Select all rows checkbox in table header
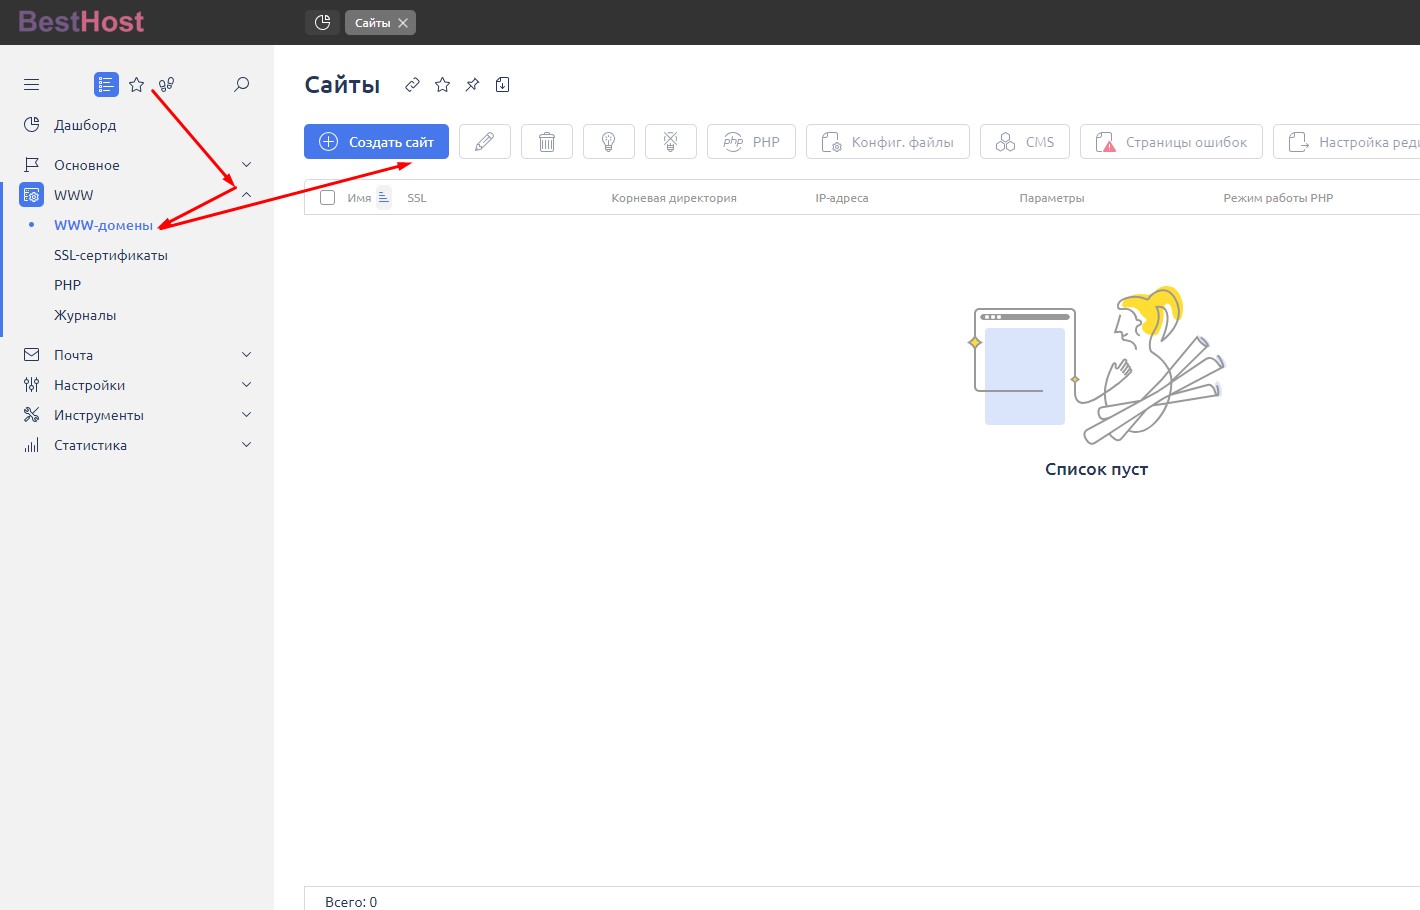The width and height of the screenshot is (1420, 910). pos(327,198)
